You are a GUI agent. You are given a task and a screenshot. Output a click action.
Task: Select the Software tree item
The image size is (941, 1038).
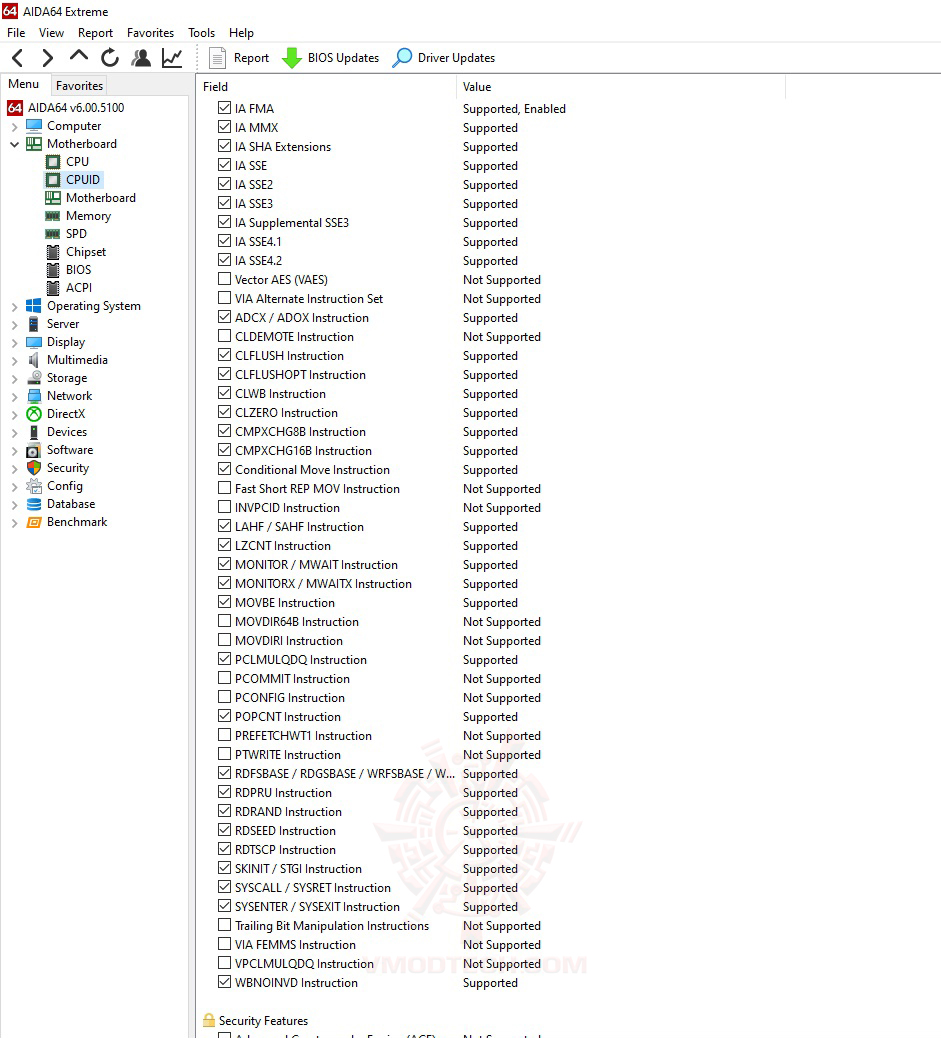click(x=70, y=449)
